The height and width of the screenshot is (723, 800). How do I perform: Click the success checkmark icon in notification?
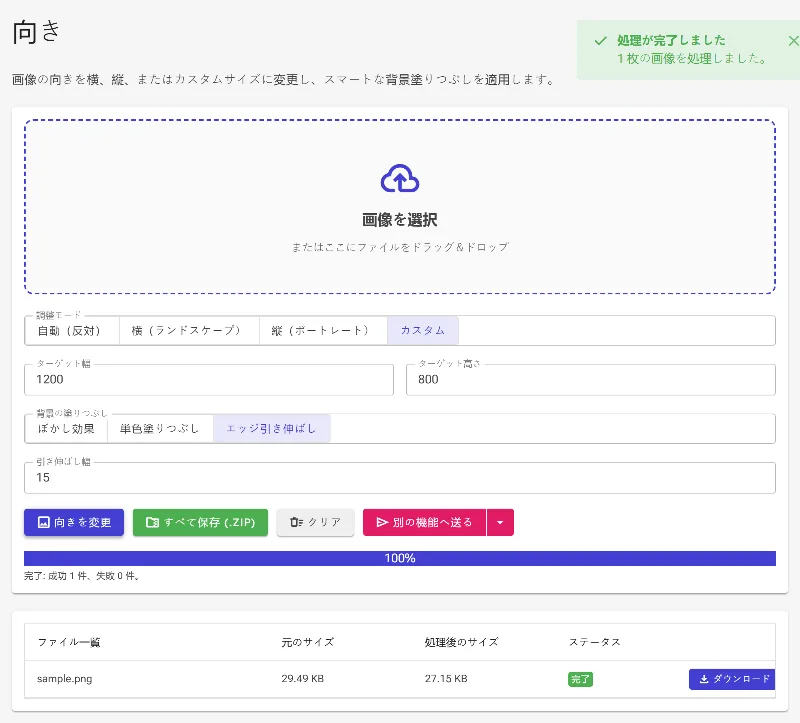(x=601, y=41)
